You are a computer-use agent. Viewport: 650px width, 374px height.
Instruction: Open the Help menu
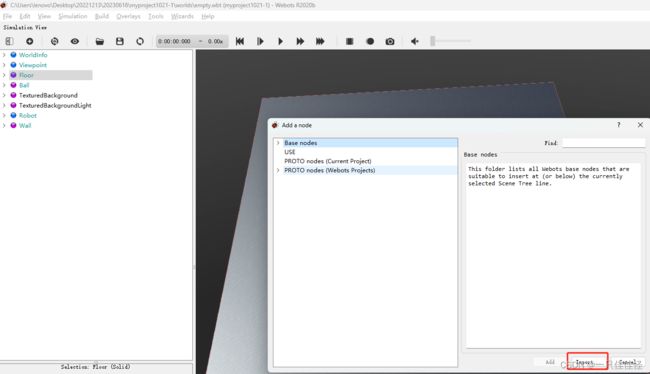[x=208, y=16]
